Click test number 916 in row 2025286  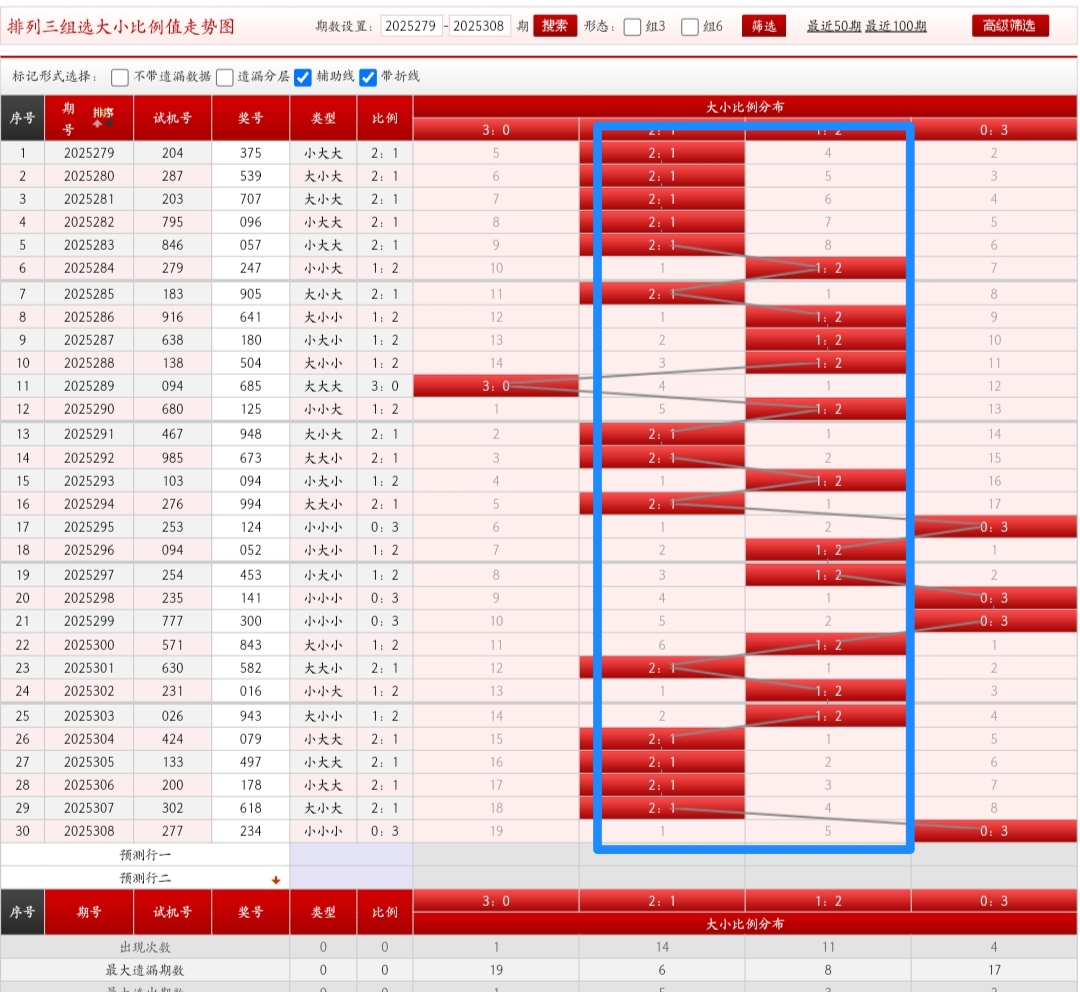coord(172,317)
